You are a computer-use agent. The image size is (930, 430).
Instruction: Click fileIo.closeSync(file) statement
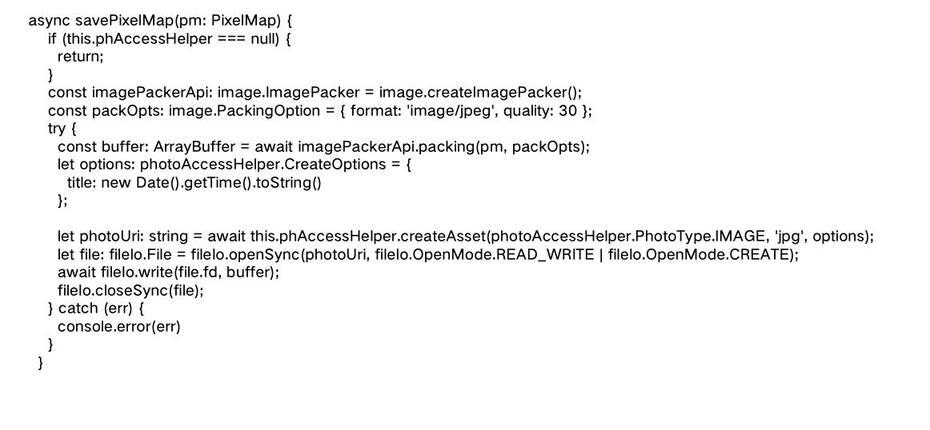tap(130, 291)
